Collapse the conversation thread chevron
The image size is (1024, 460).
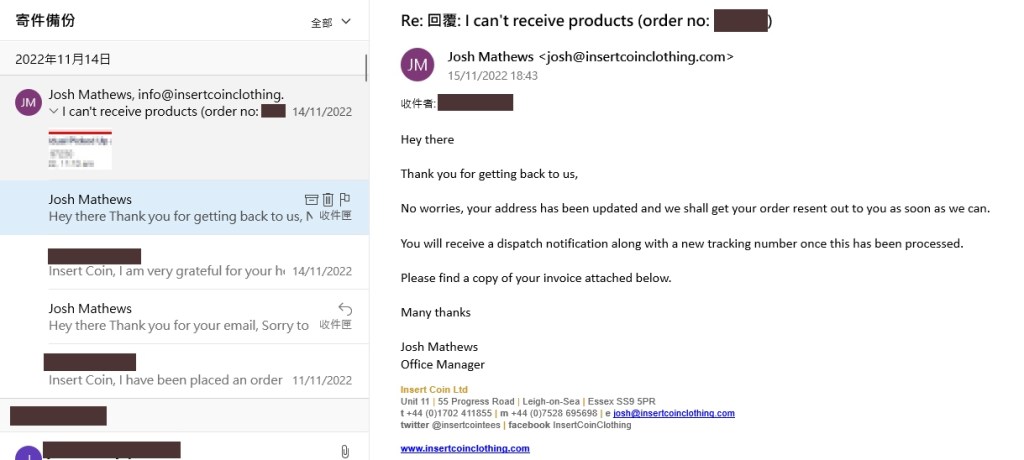[x=54, y=112]
